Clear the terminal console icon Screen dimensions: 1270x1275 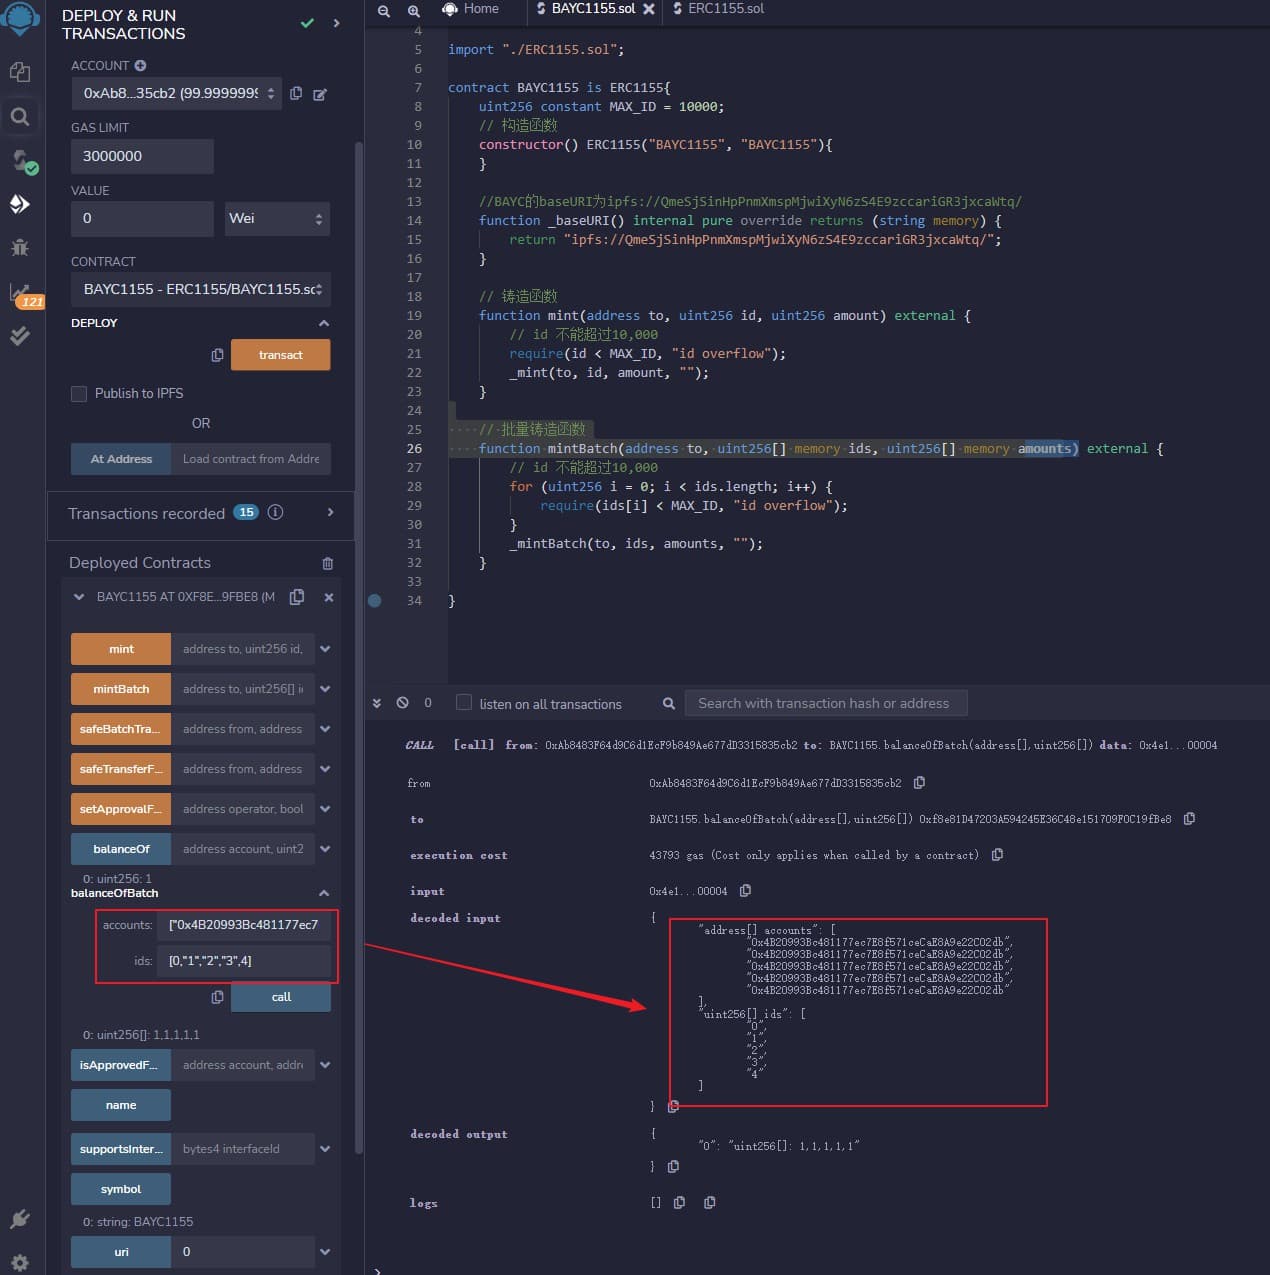pos(402,703)
